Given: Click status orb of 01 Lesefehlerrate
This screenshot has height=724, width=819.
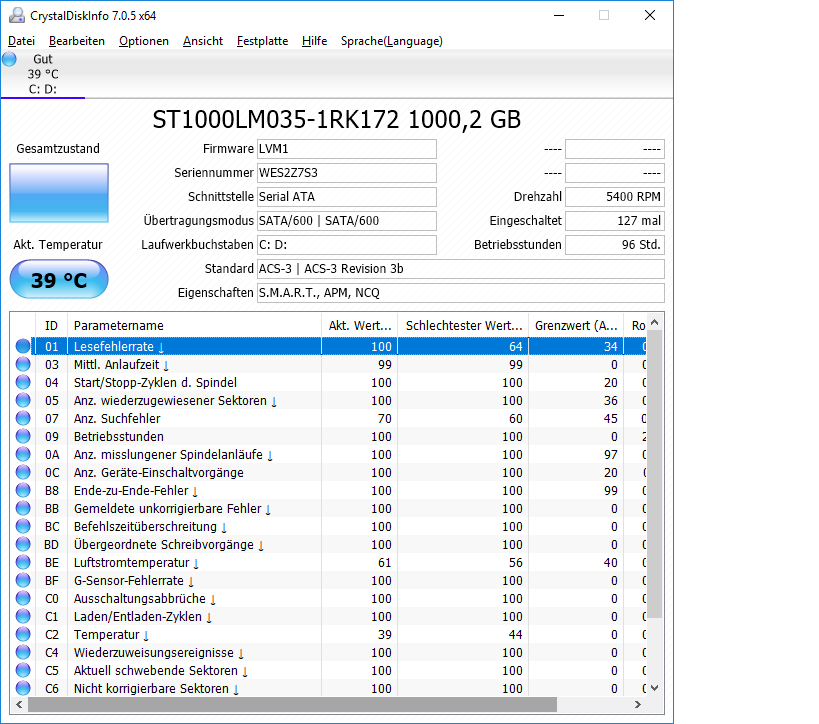Looking at the screenshot, I should click(23, 346).
